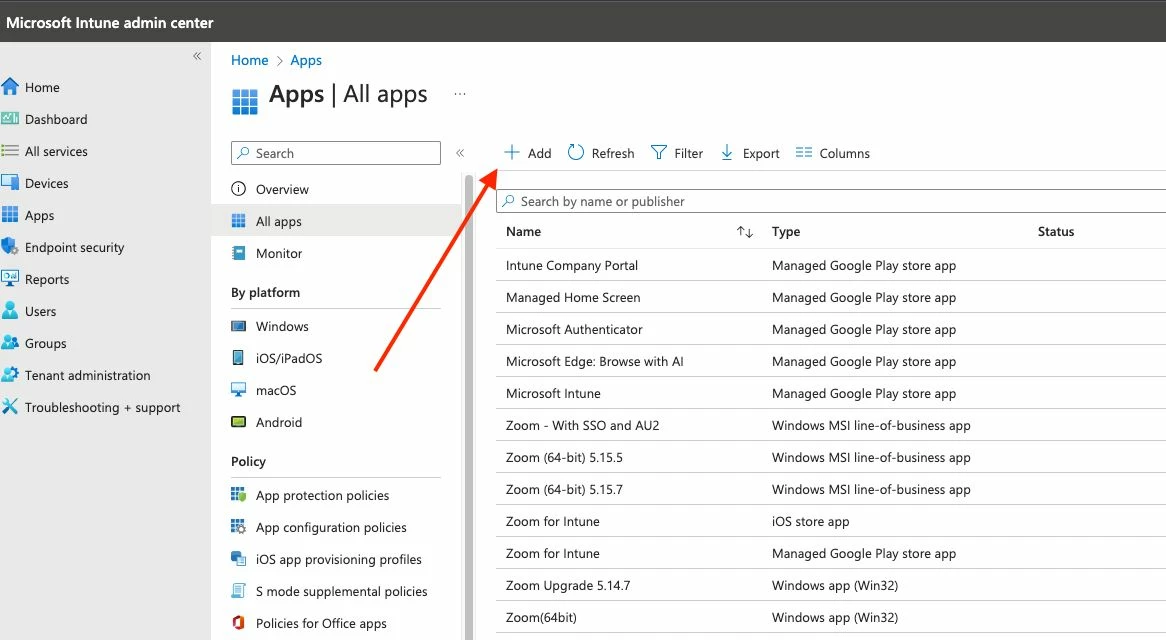
Task: Click the All apps grid icon in submenu
Action: tap(238, 221)
